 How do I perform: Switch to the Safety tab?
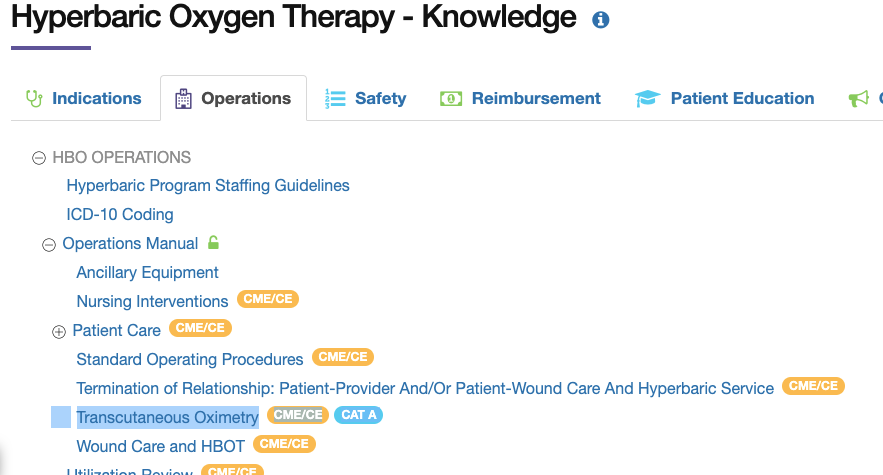click(365, 99)
